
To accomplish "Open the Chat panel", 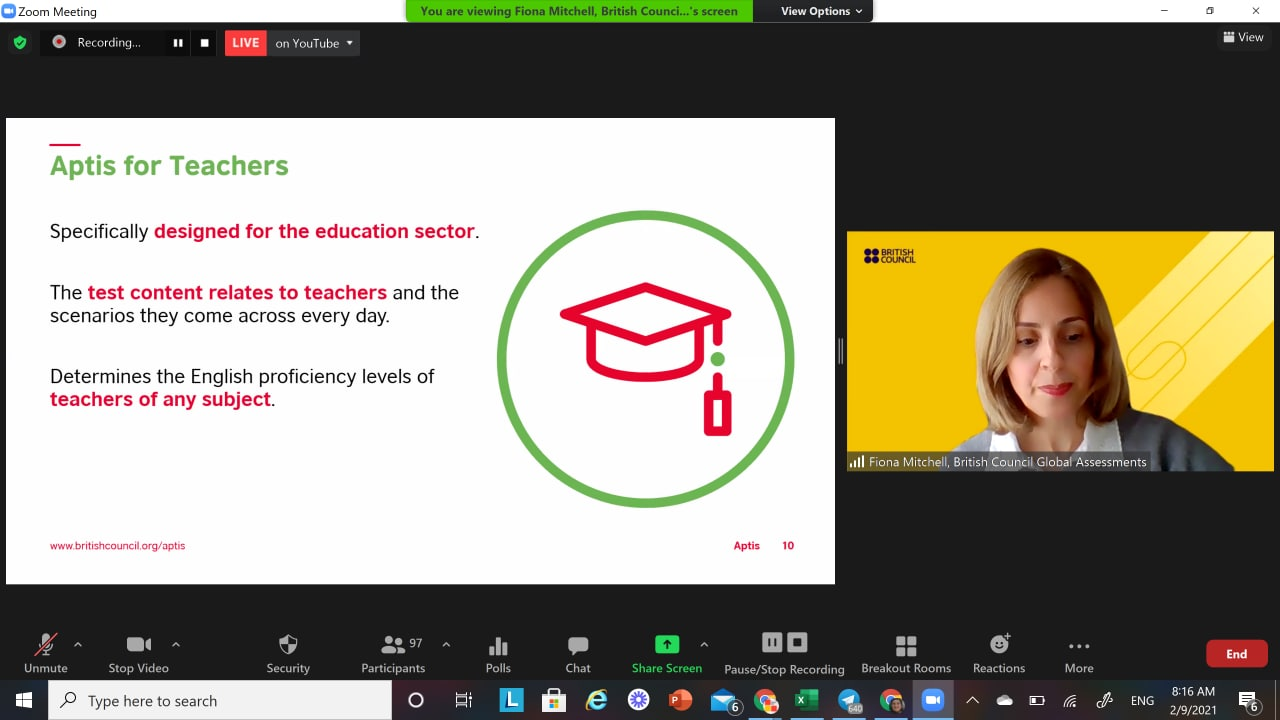I will pos(578,654).
